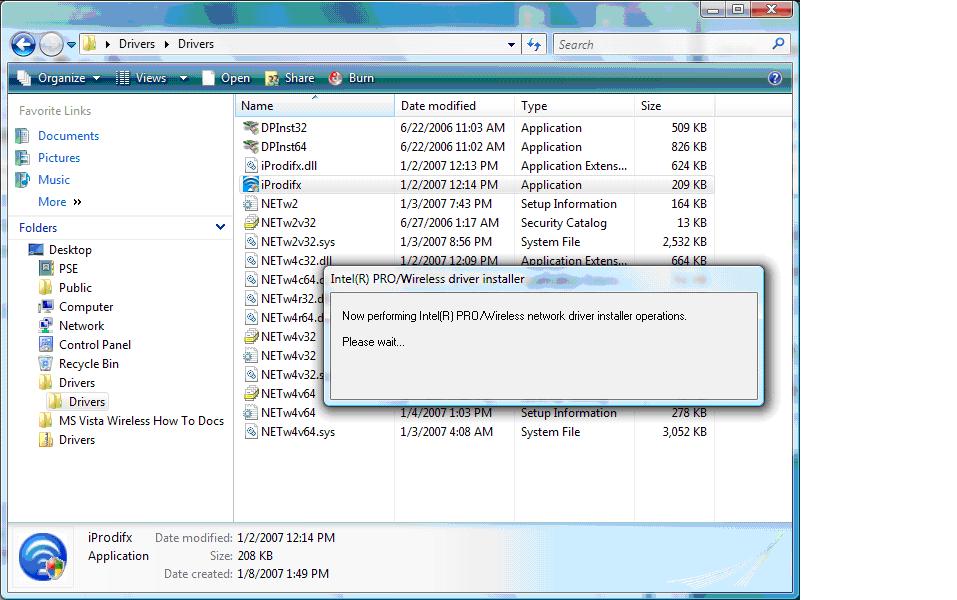
Task: Sort by the Type column header
Action: click(x=574, y=106)
